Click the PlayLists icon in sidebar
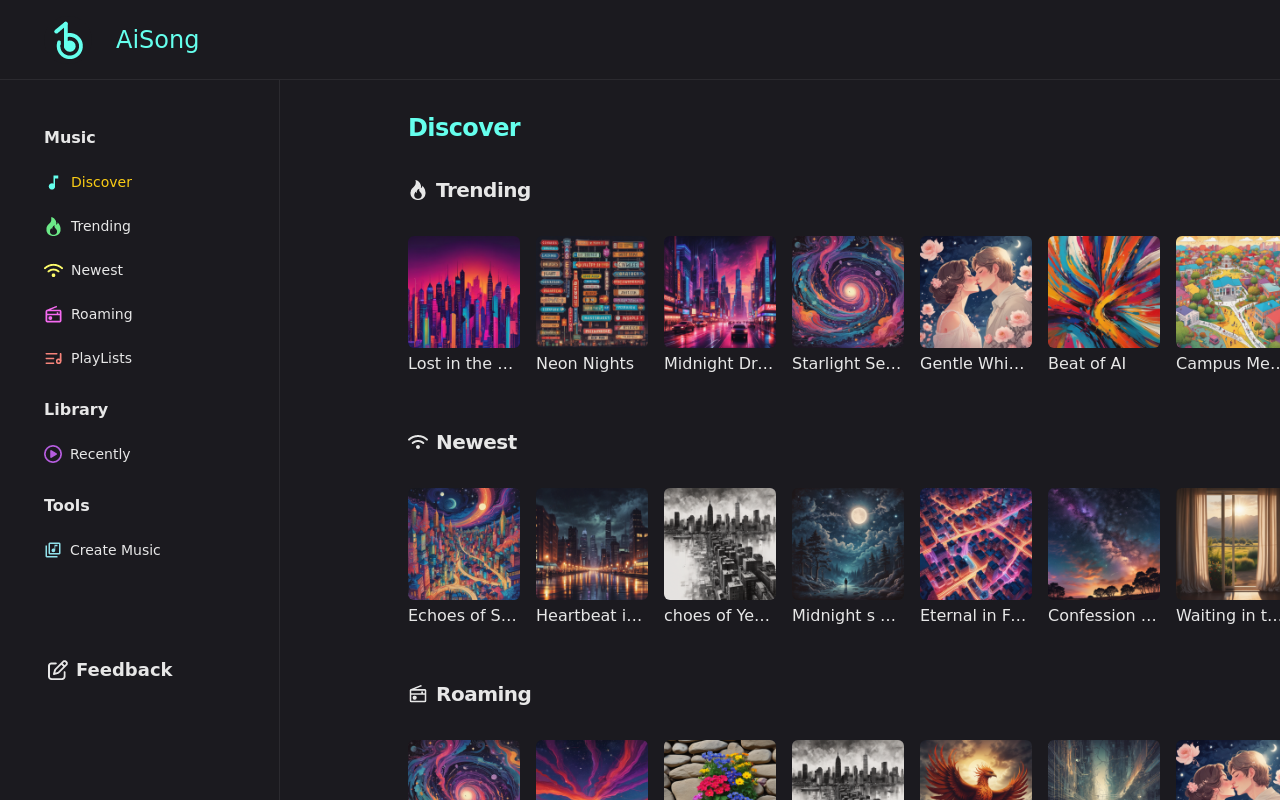Viewport: 1280px width, 800px height. coord(53,358)
